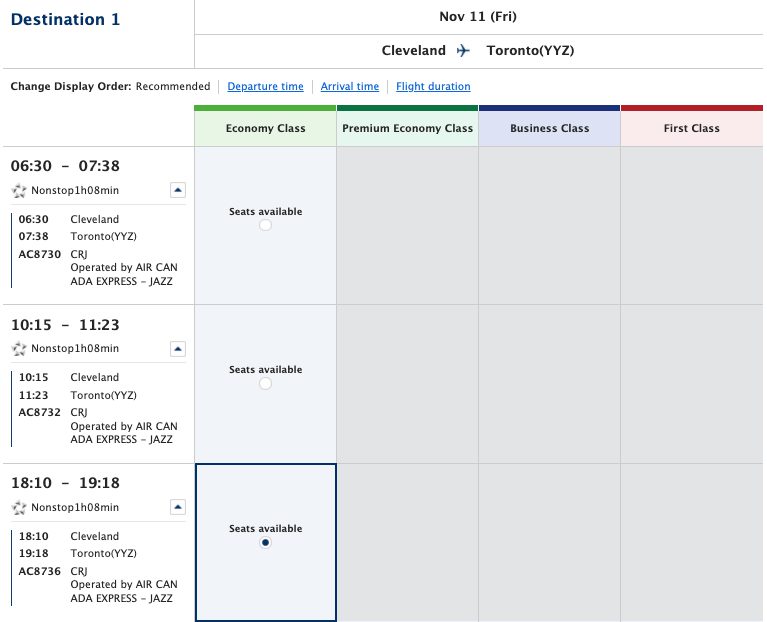
Task: Click the Star Alliance icon for 18:10 flight
Action: 18,508
